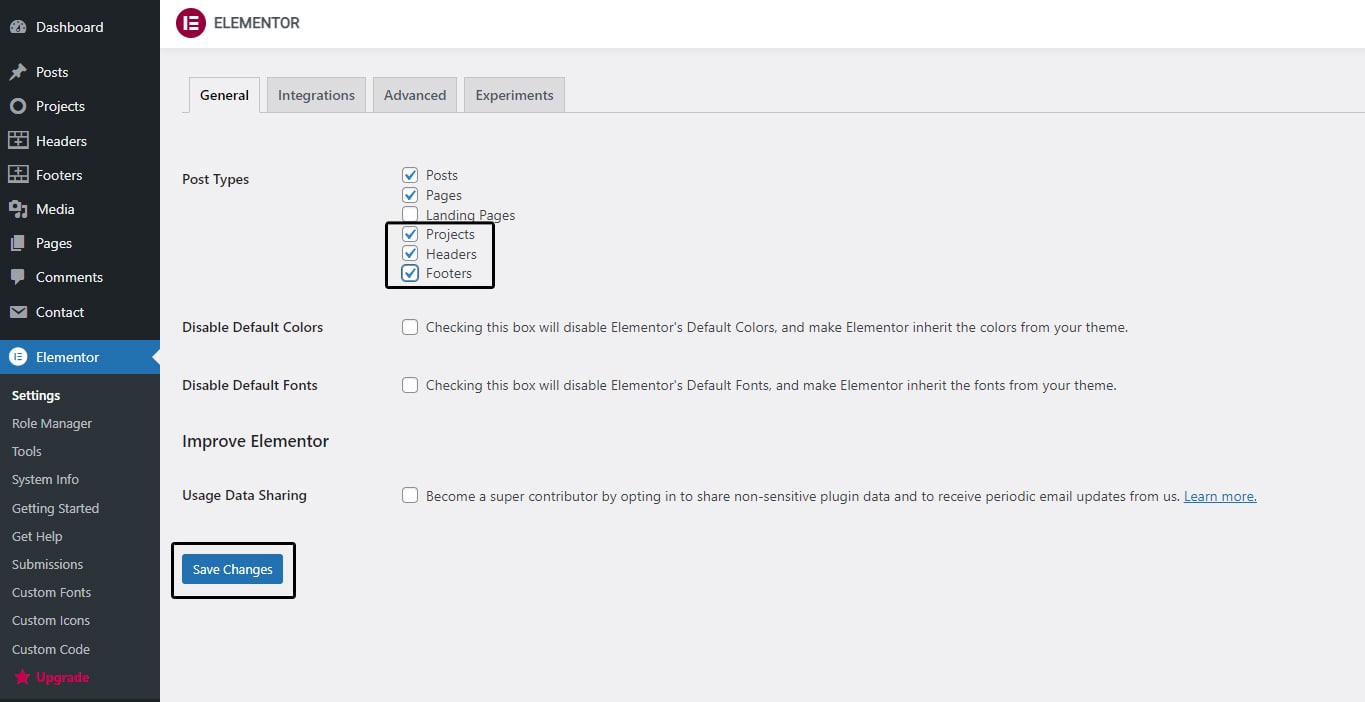1365x702 pixels.
Task: Click the Projects circle icon
Action: click(18, 106)
